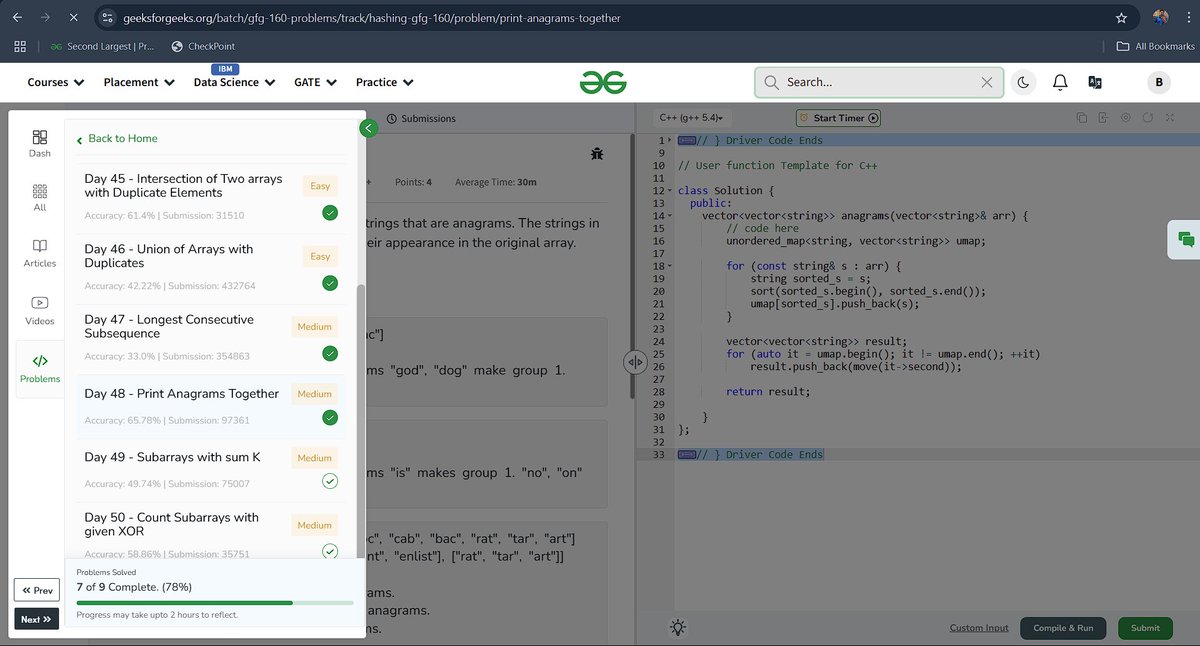
Task: Click the Day 49 unfilled checkmark
Action: coord(330,481)
